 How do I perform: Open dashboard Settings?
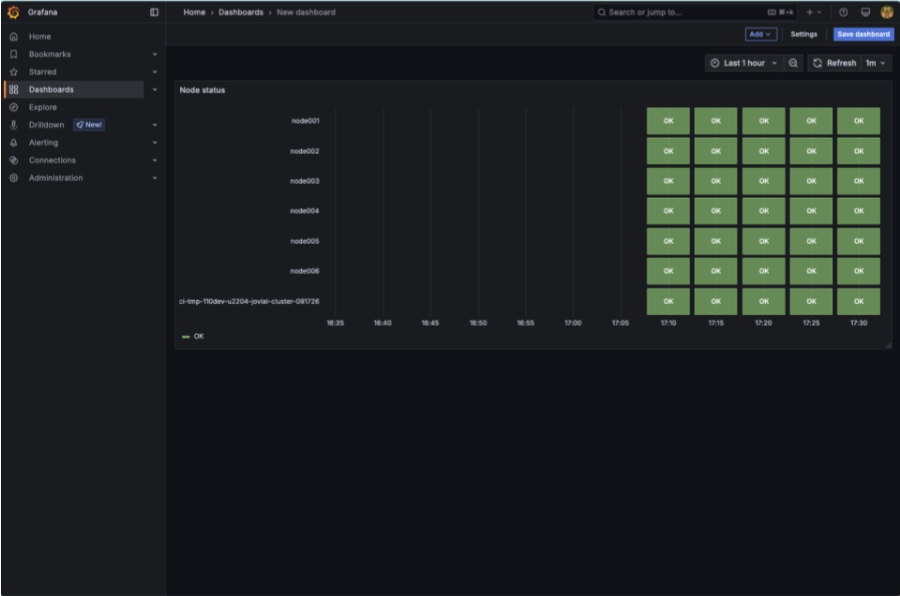(804, 34)
